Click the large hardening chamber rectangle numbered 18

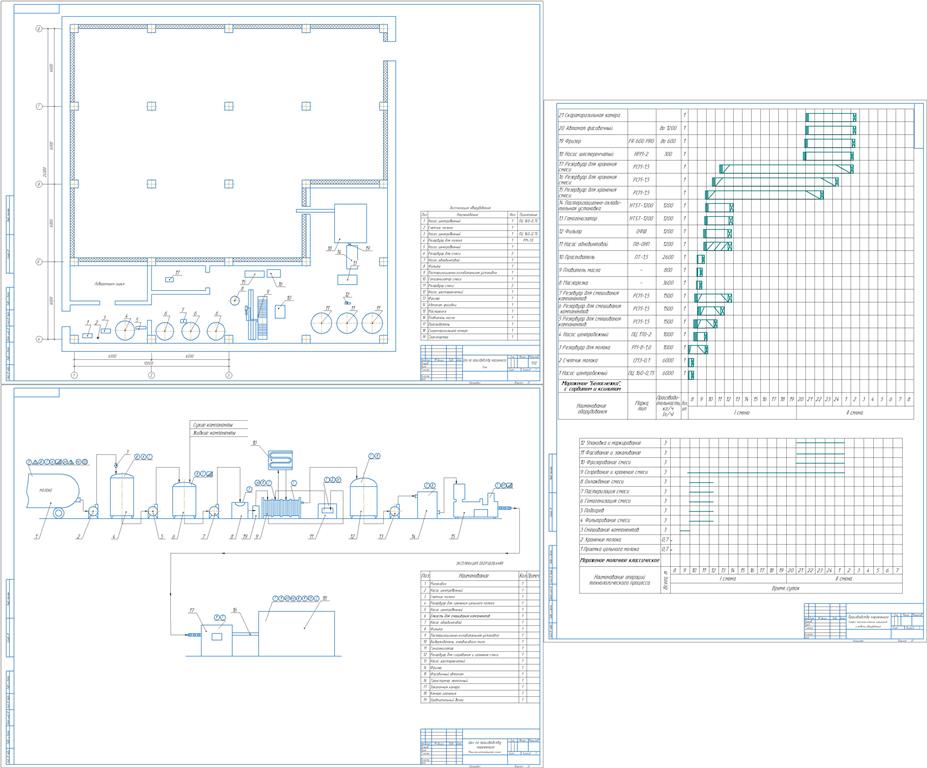coord(296,633)
